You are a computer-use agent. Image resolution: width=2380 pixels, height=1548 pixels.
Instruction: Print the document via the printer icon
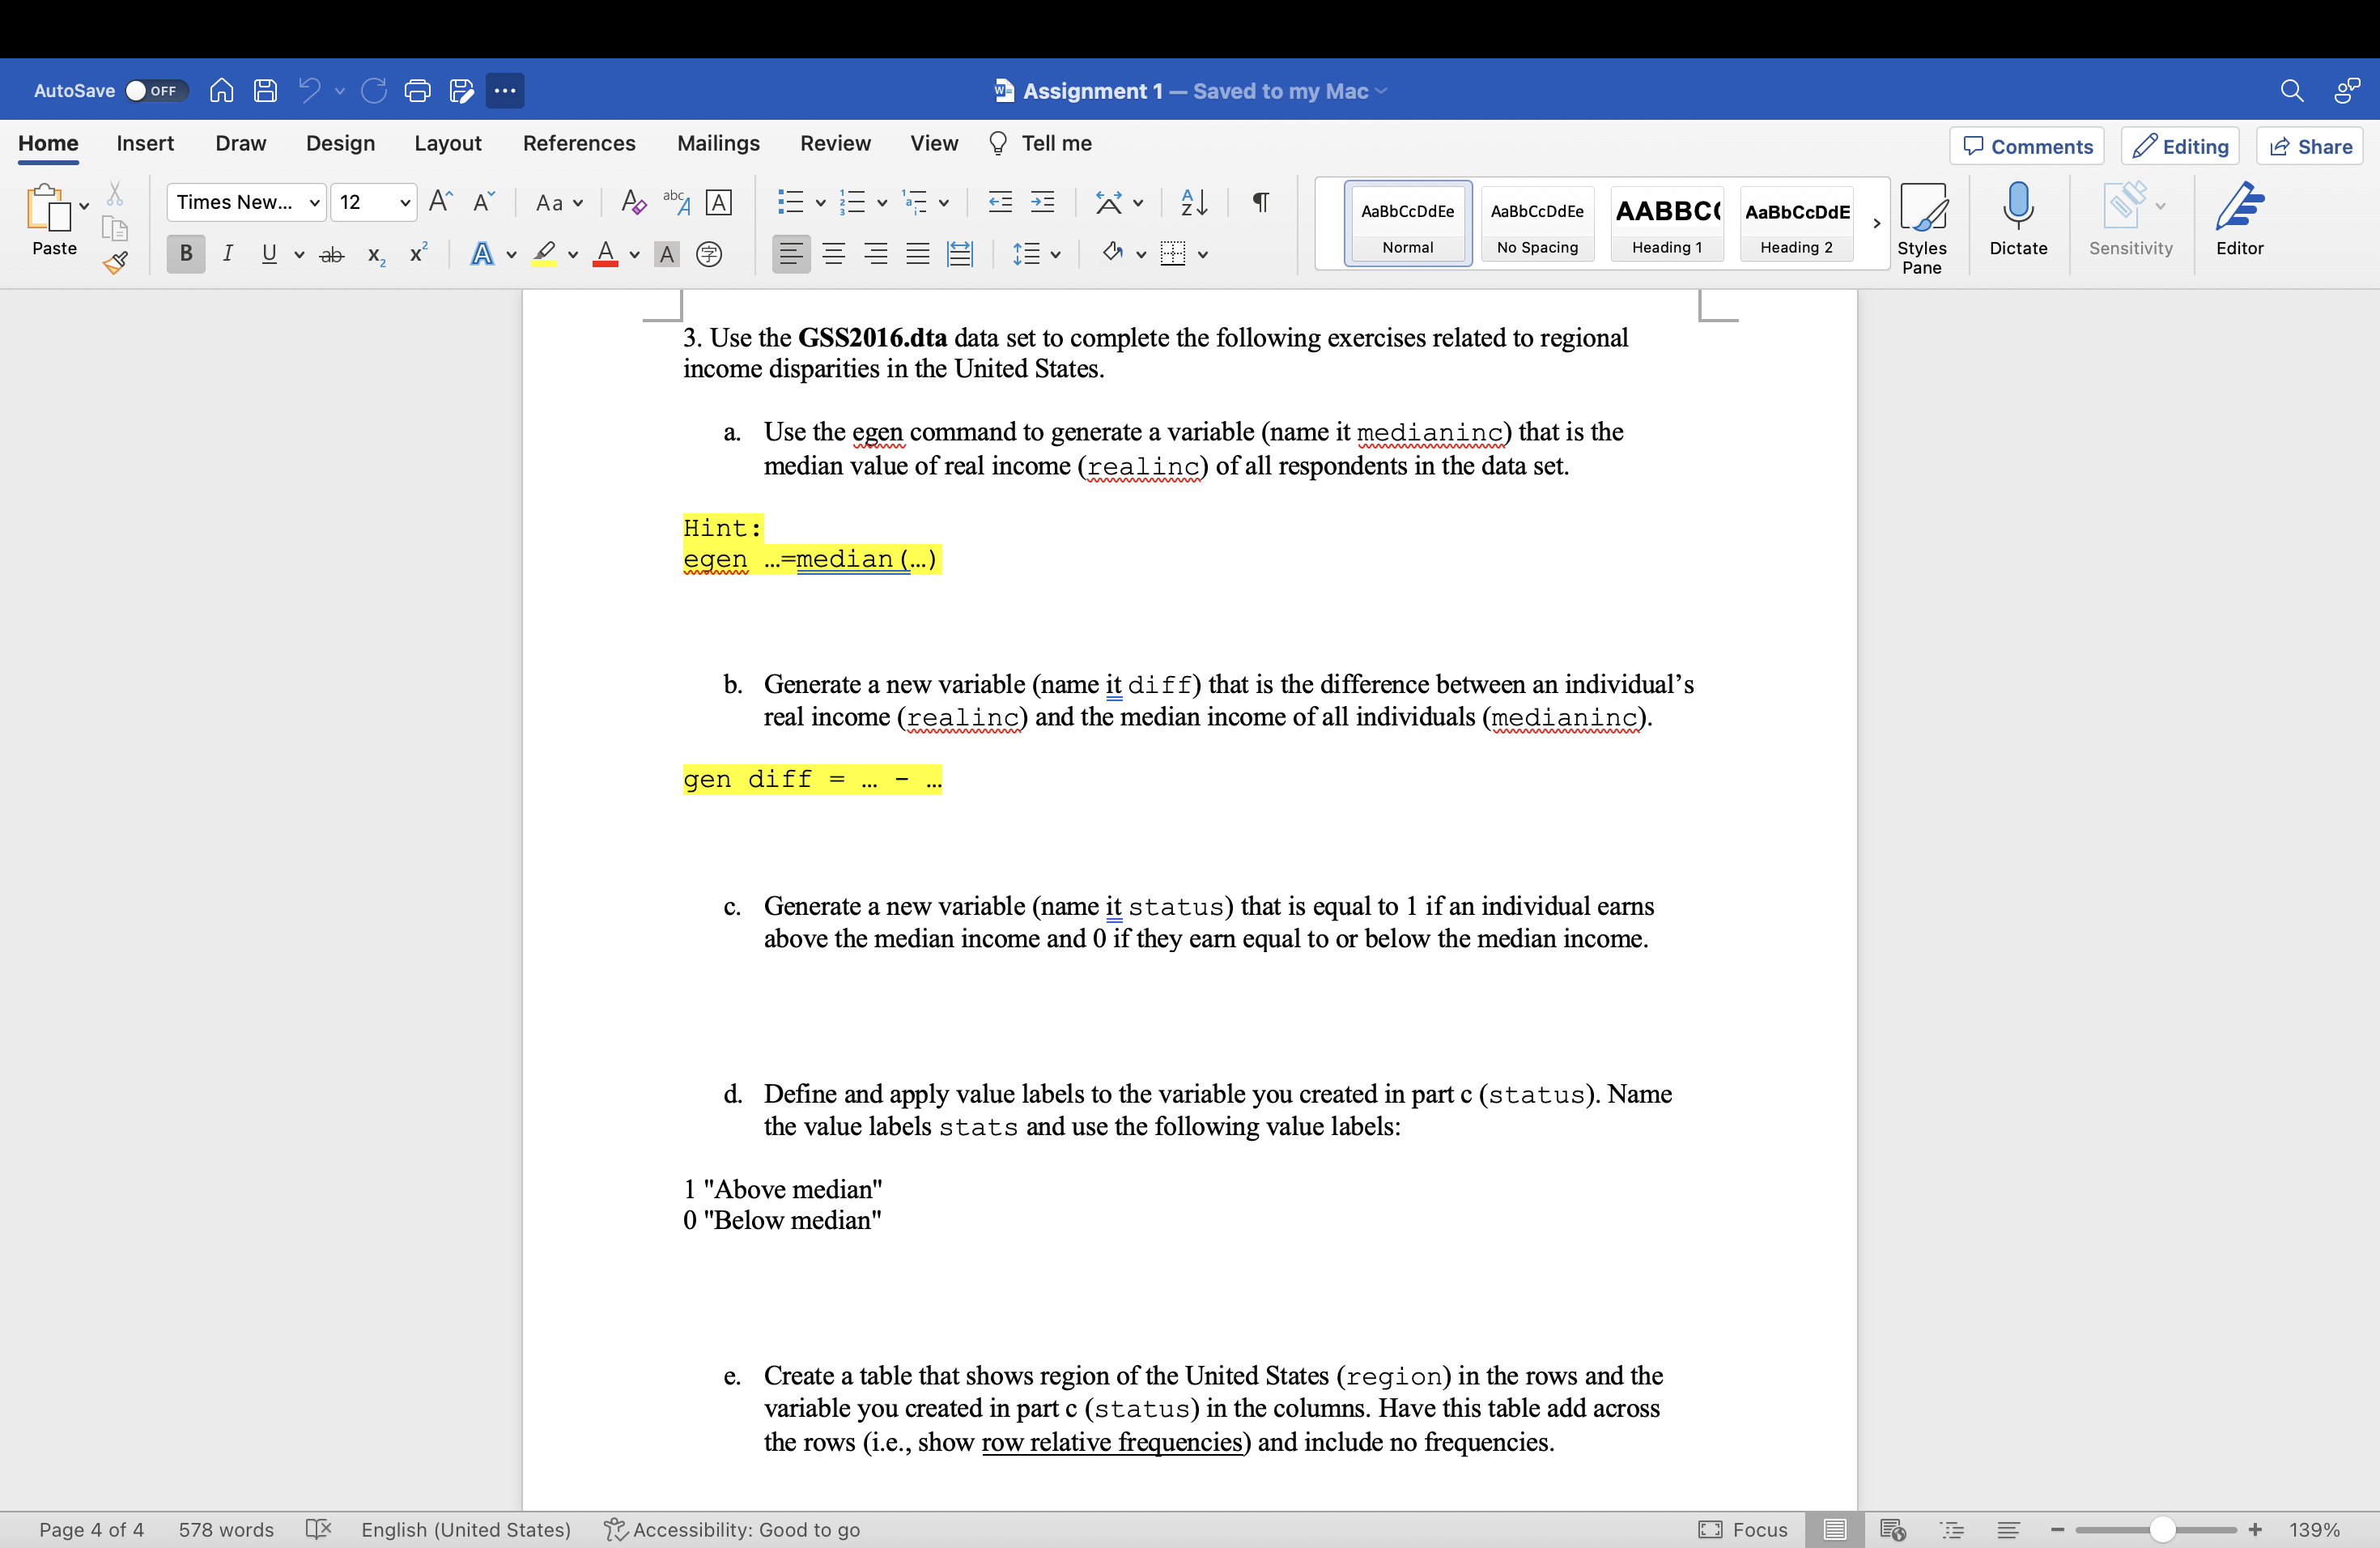click(x=417, y=91)
